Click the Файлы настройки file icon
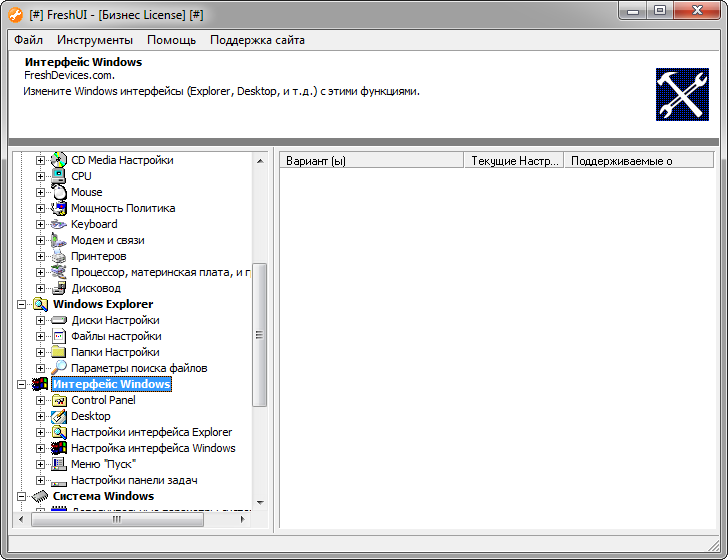Screen dimensions: 728x560 tap(58, 336)
